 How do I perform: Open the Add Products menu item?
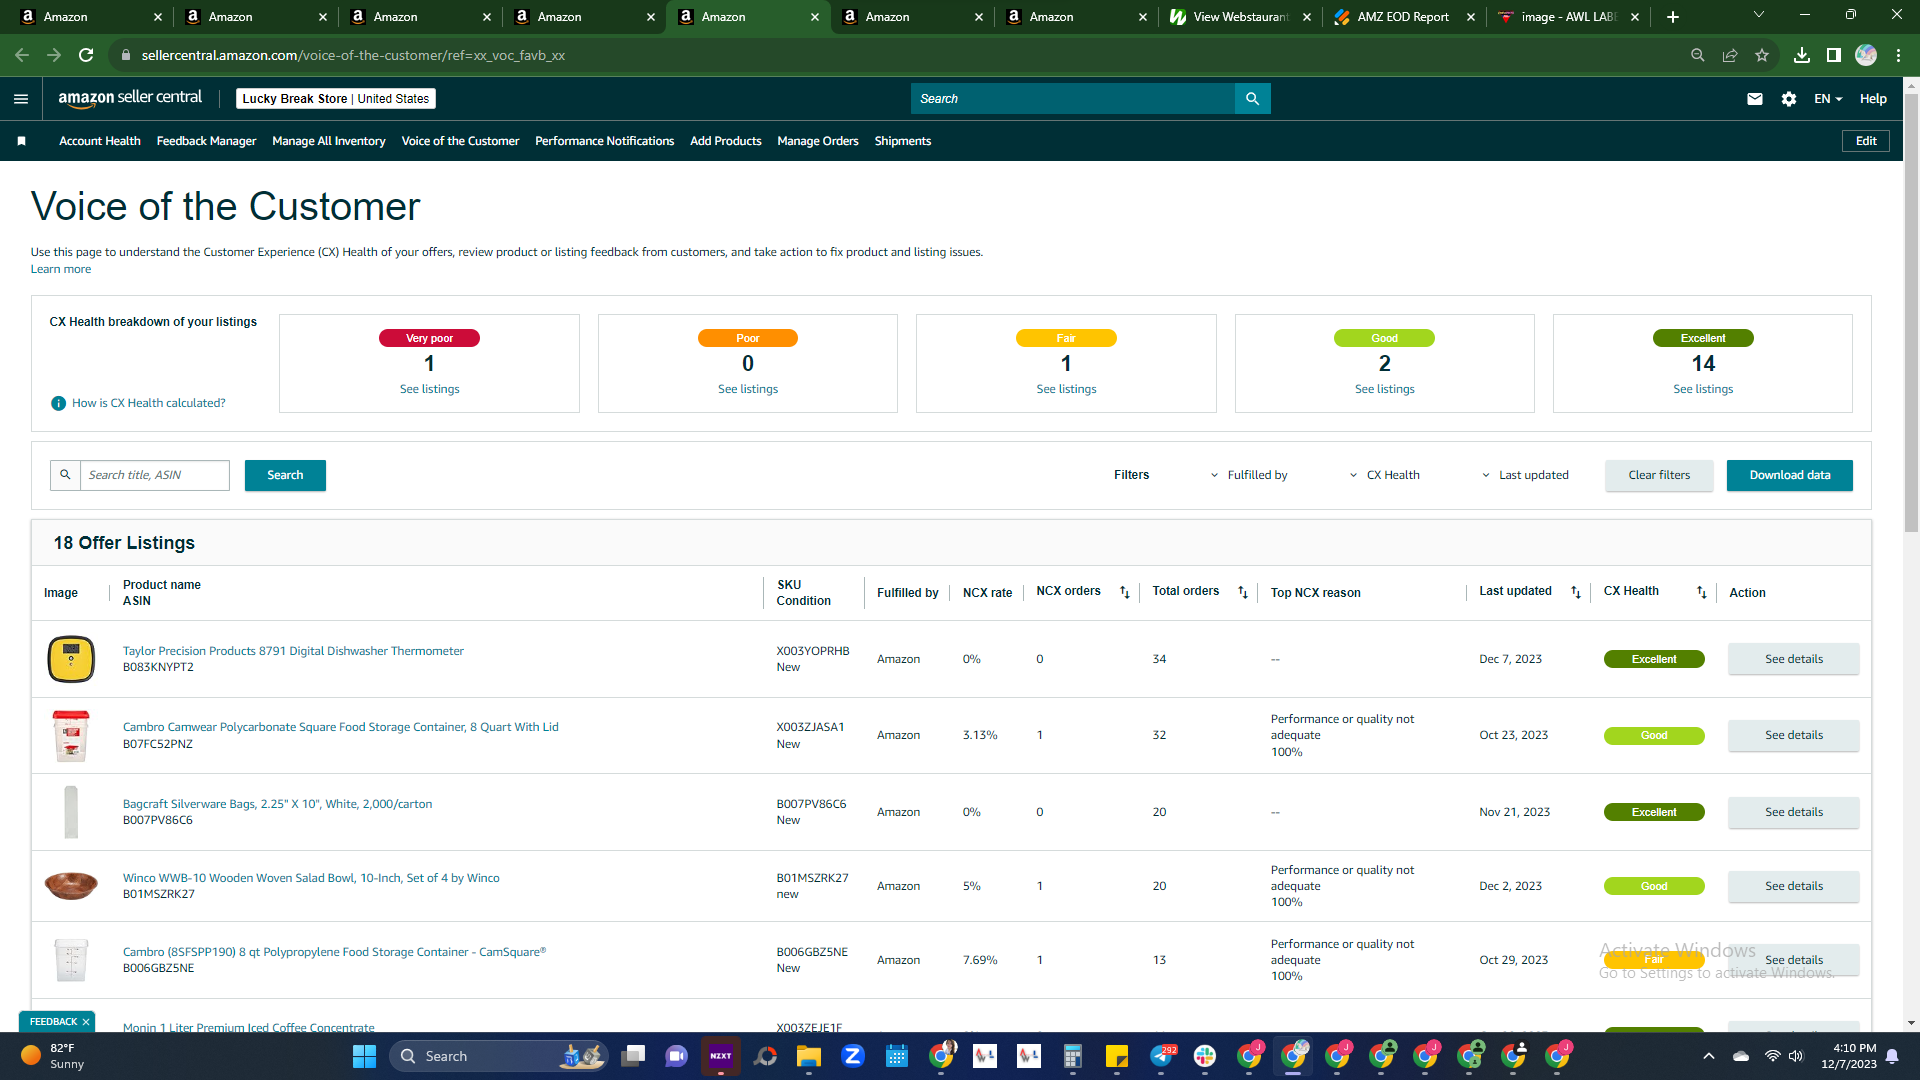pyautogui.click(x=726, y=141)
